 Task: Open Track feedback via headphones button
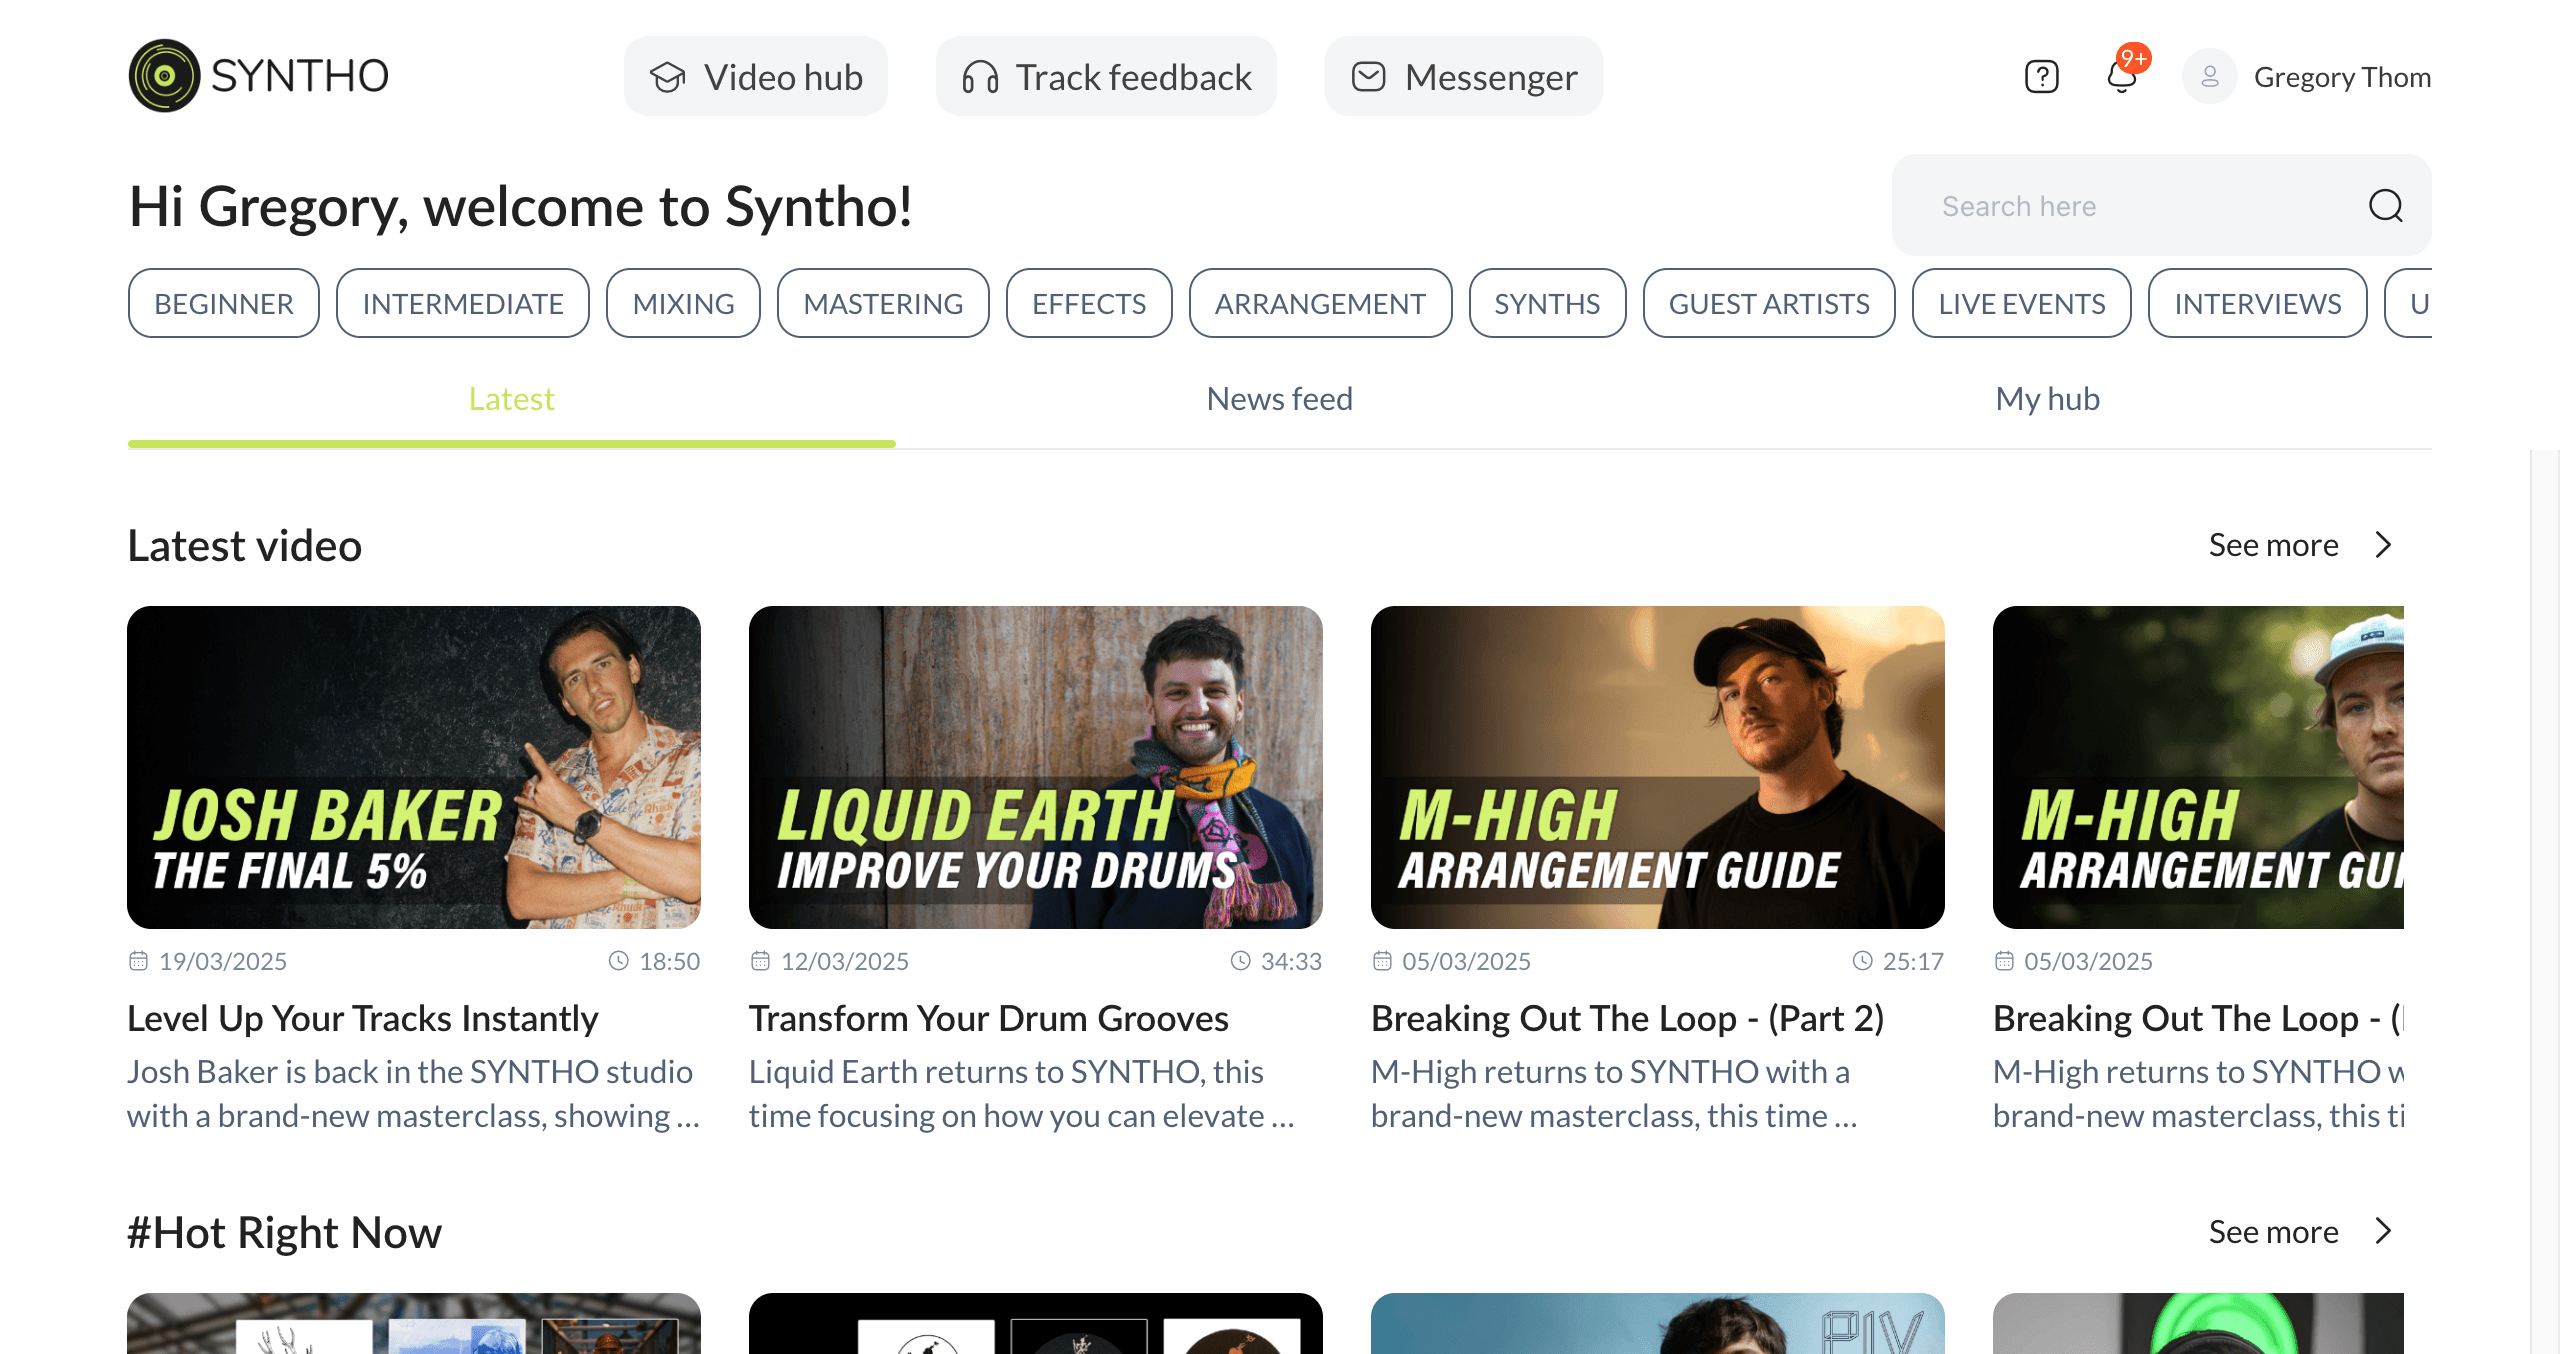(x=1106, y=77)
